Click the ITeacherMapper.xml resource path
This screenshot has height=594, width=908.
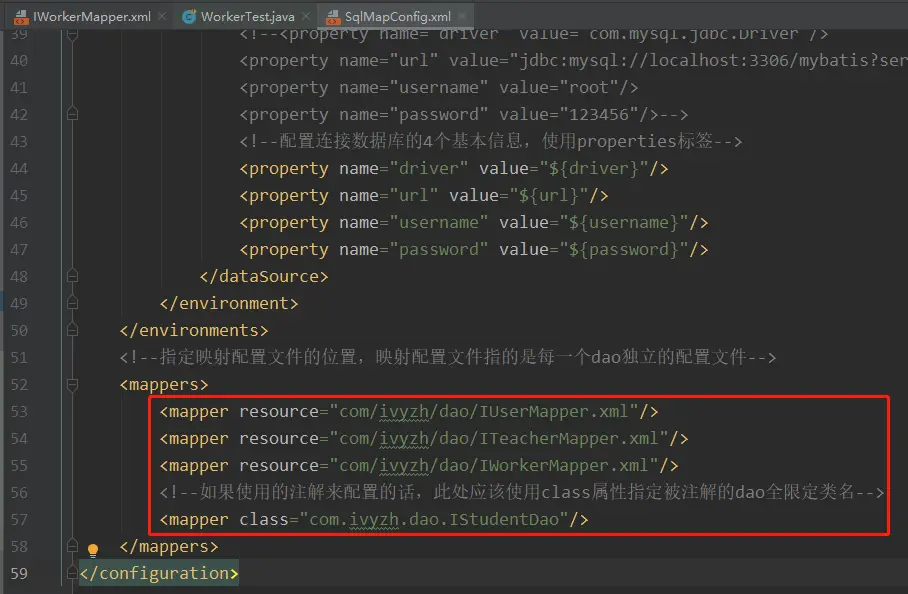click(499, 438)
